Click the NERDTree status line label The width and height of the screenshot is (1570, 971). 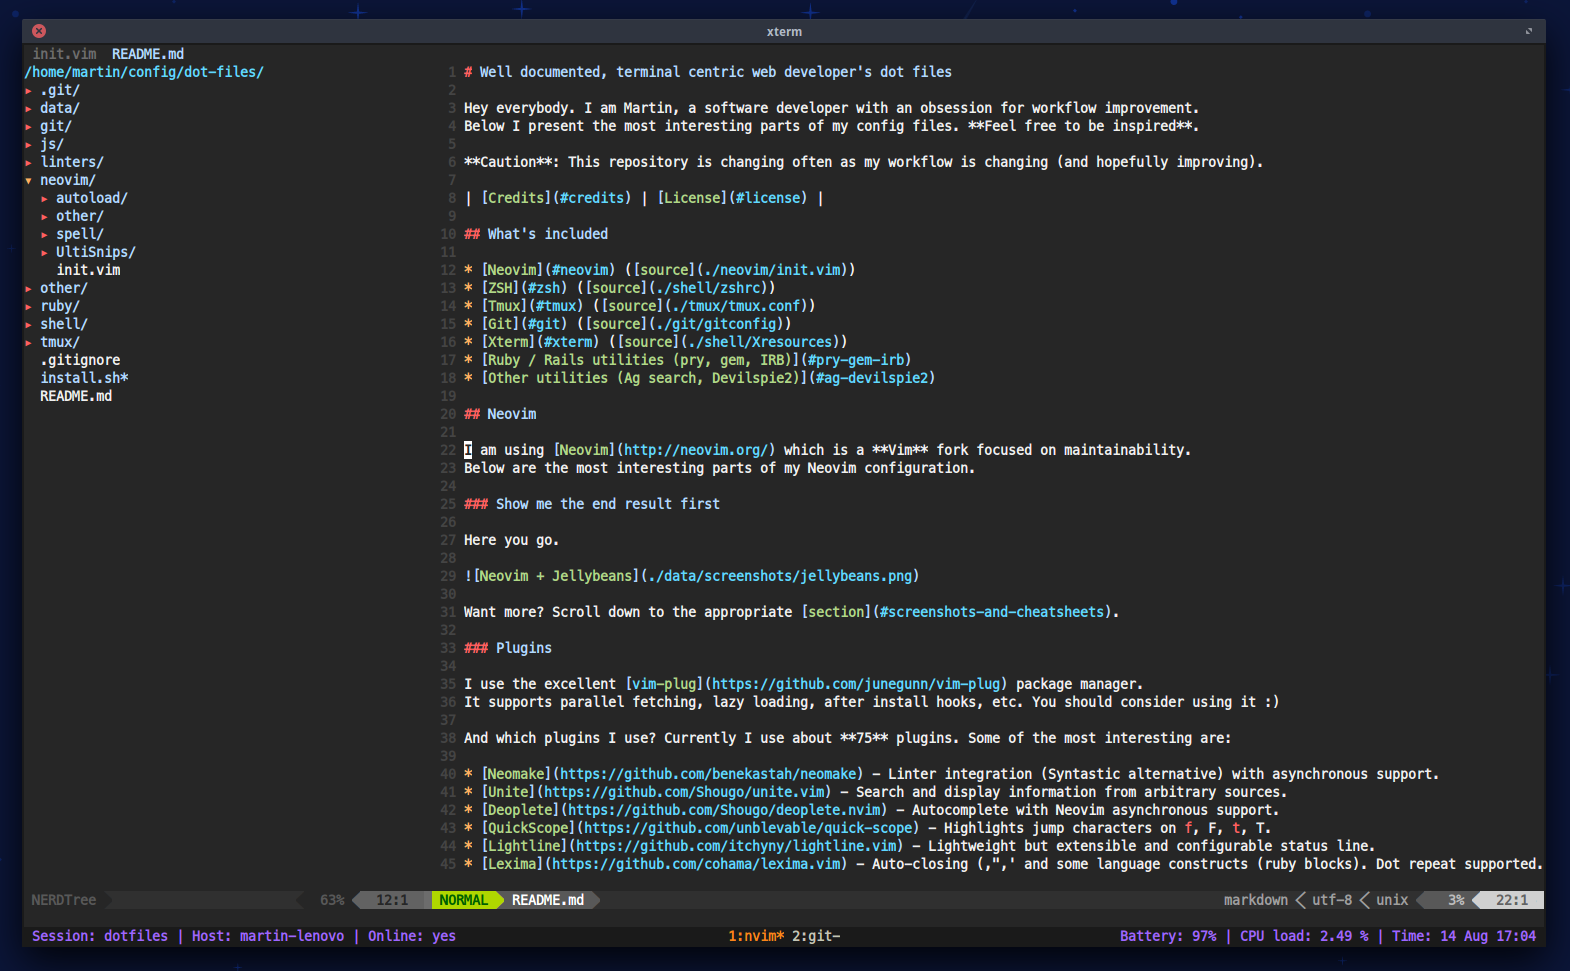(x=64, y=900)
